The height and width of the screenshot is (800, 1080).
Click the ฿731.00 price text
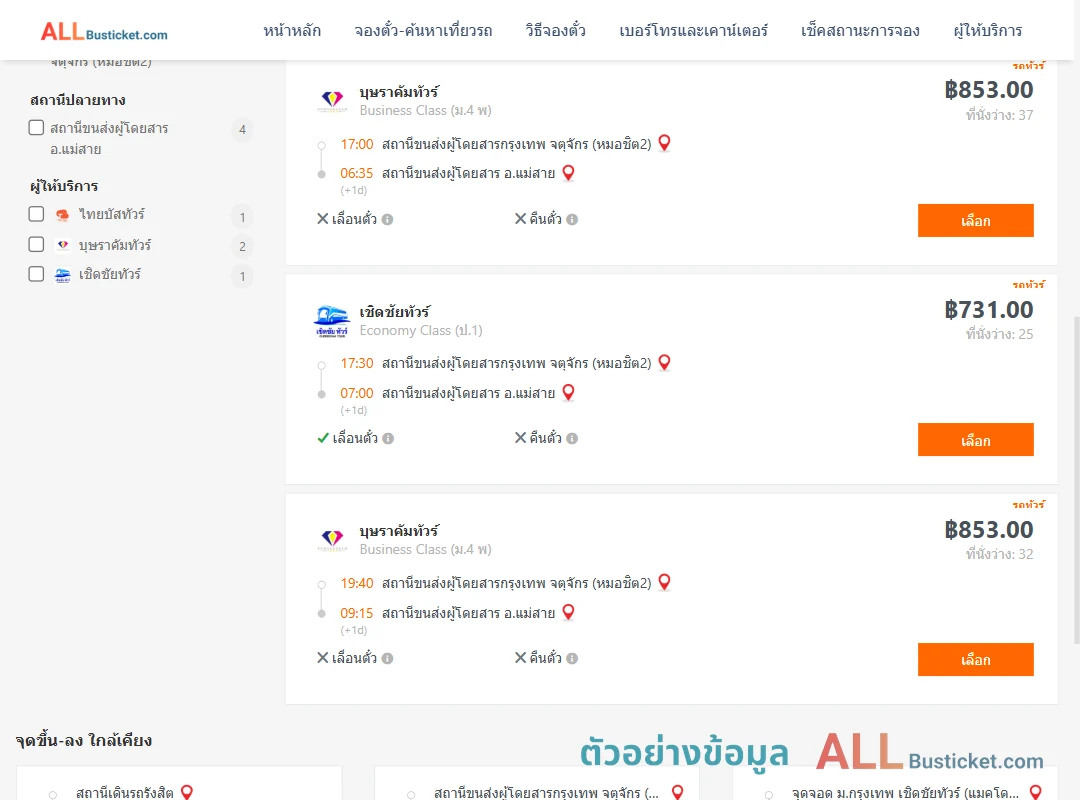point(988,310)
